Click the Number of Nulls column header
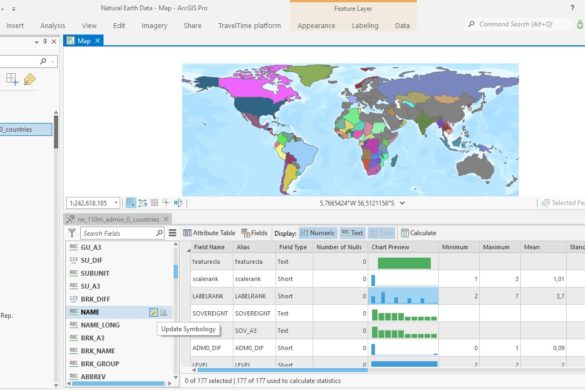 point(339,247)
